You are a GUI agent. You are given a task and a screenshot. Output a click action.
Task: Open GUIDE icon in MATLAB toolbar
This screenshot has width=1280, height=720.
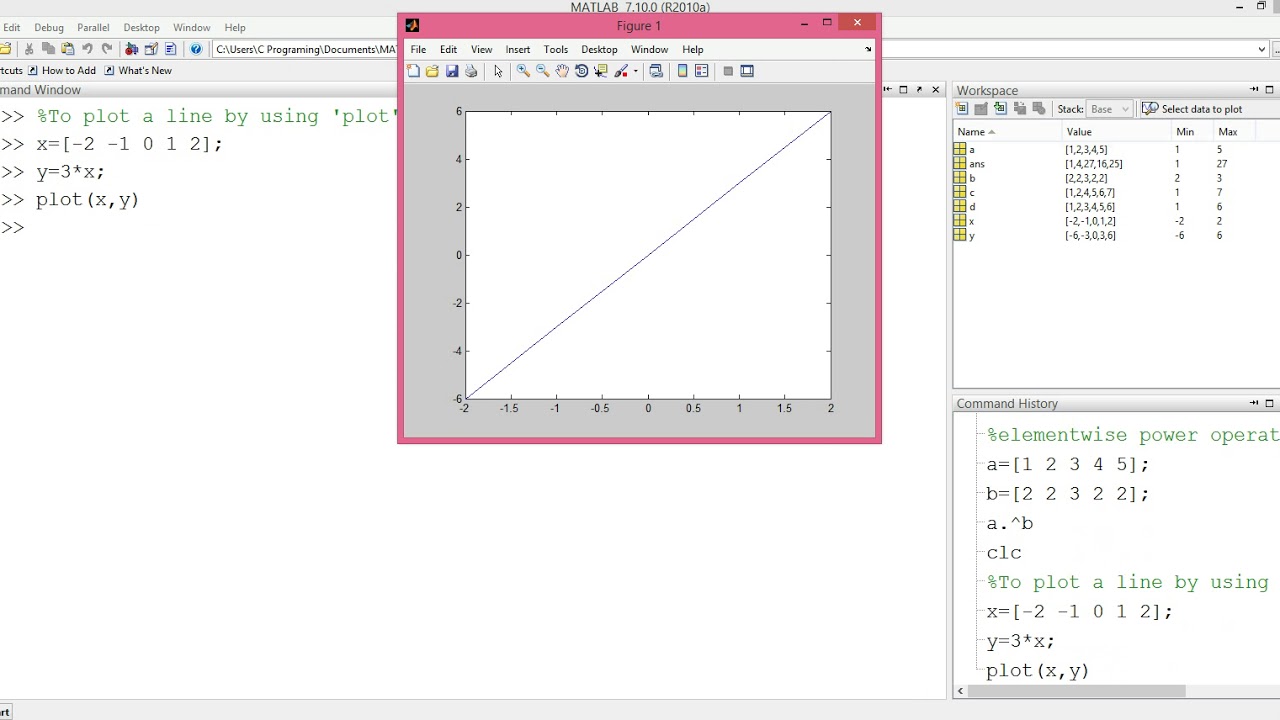151,49
